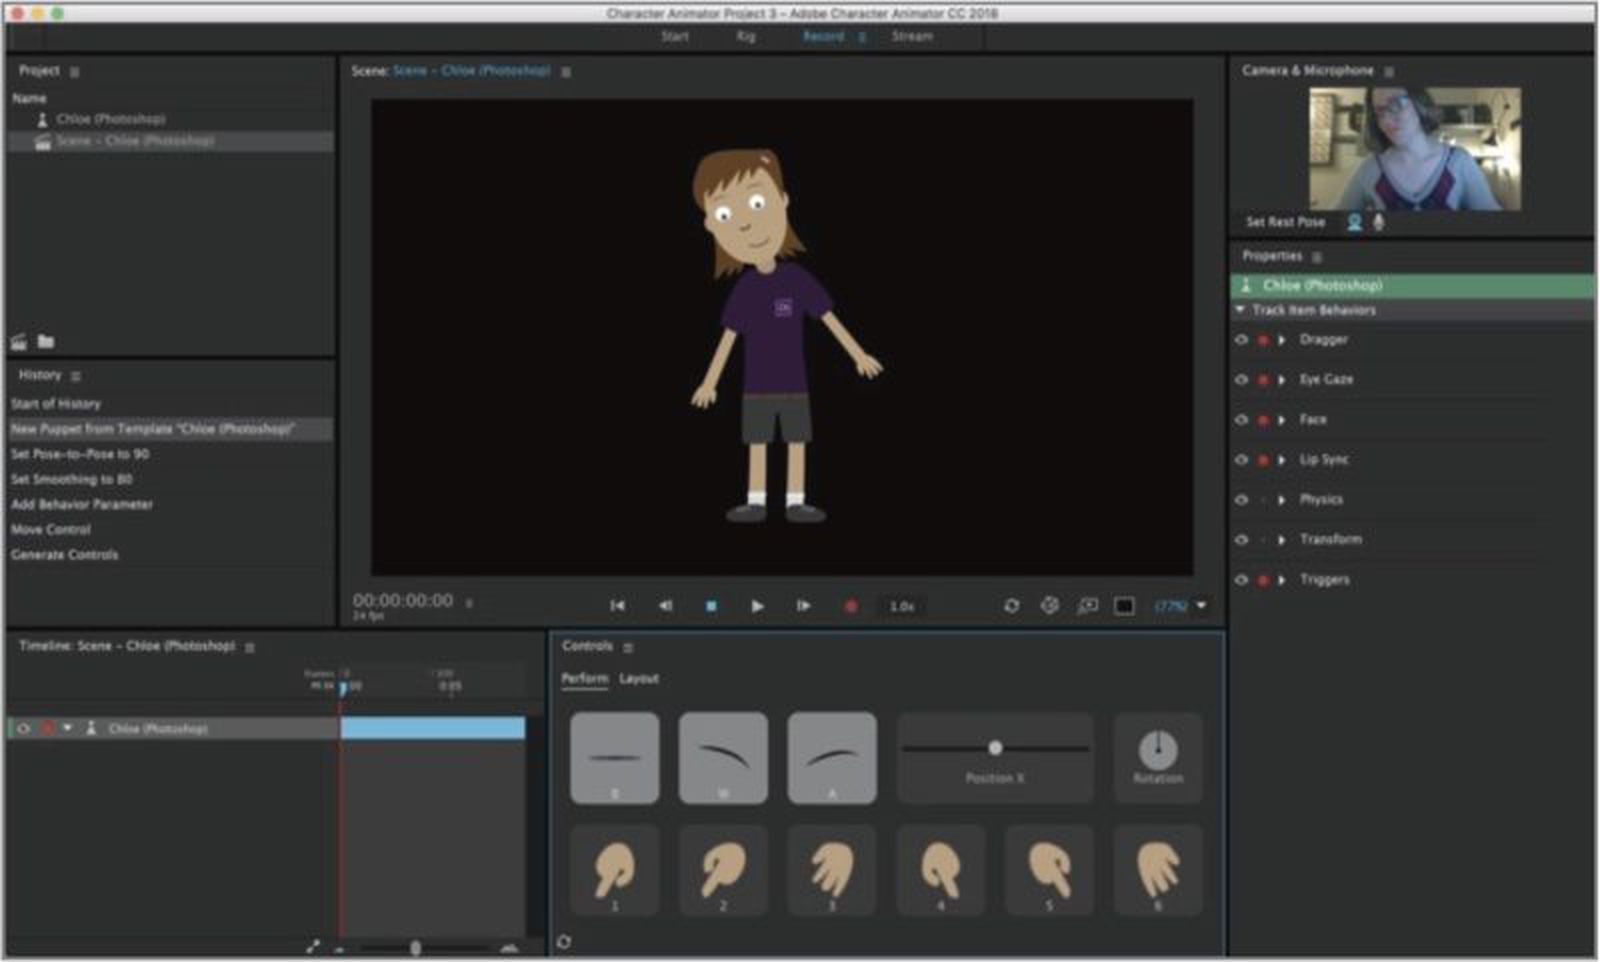1600x962 pixels.
Task: Select the Set Rest Pose camera icon
Action: (1354, 222)
